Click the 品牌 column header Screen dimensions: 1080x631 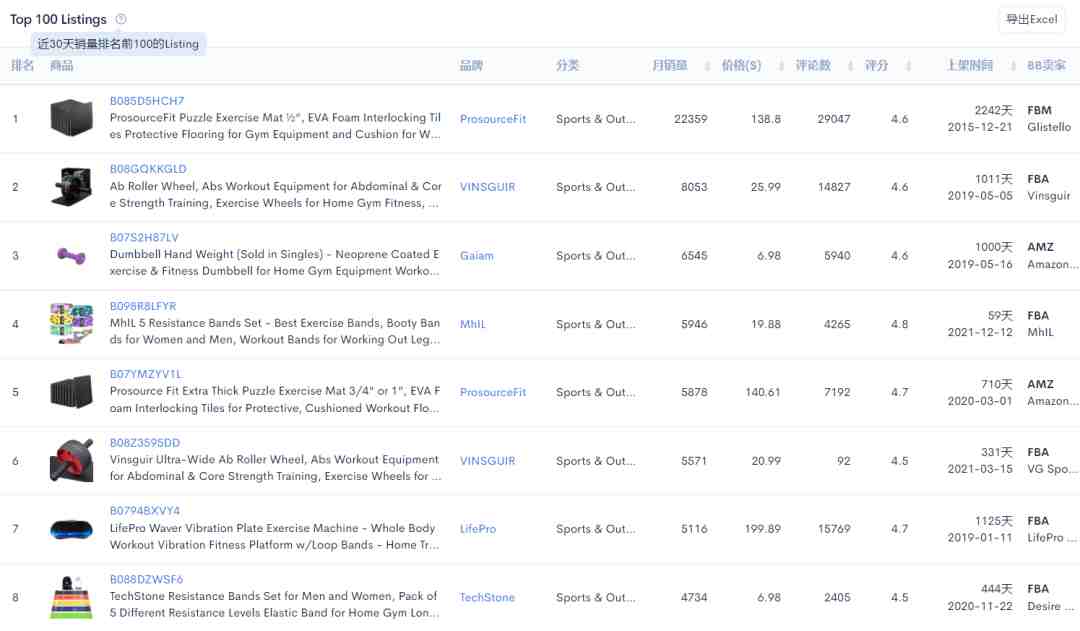tap(471, 65)
